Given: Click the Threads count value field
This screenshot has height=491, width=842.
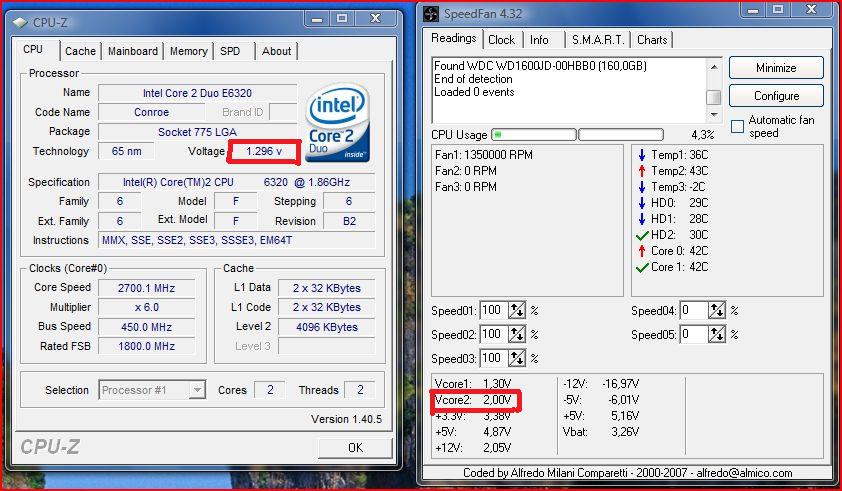Looking at the screenshot, I should click(x=360, y=390).
